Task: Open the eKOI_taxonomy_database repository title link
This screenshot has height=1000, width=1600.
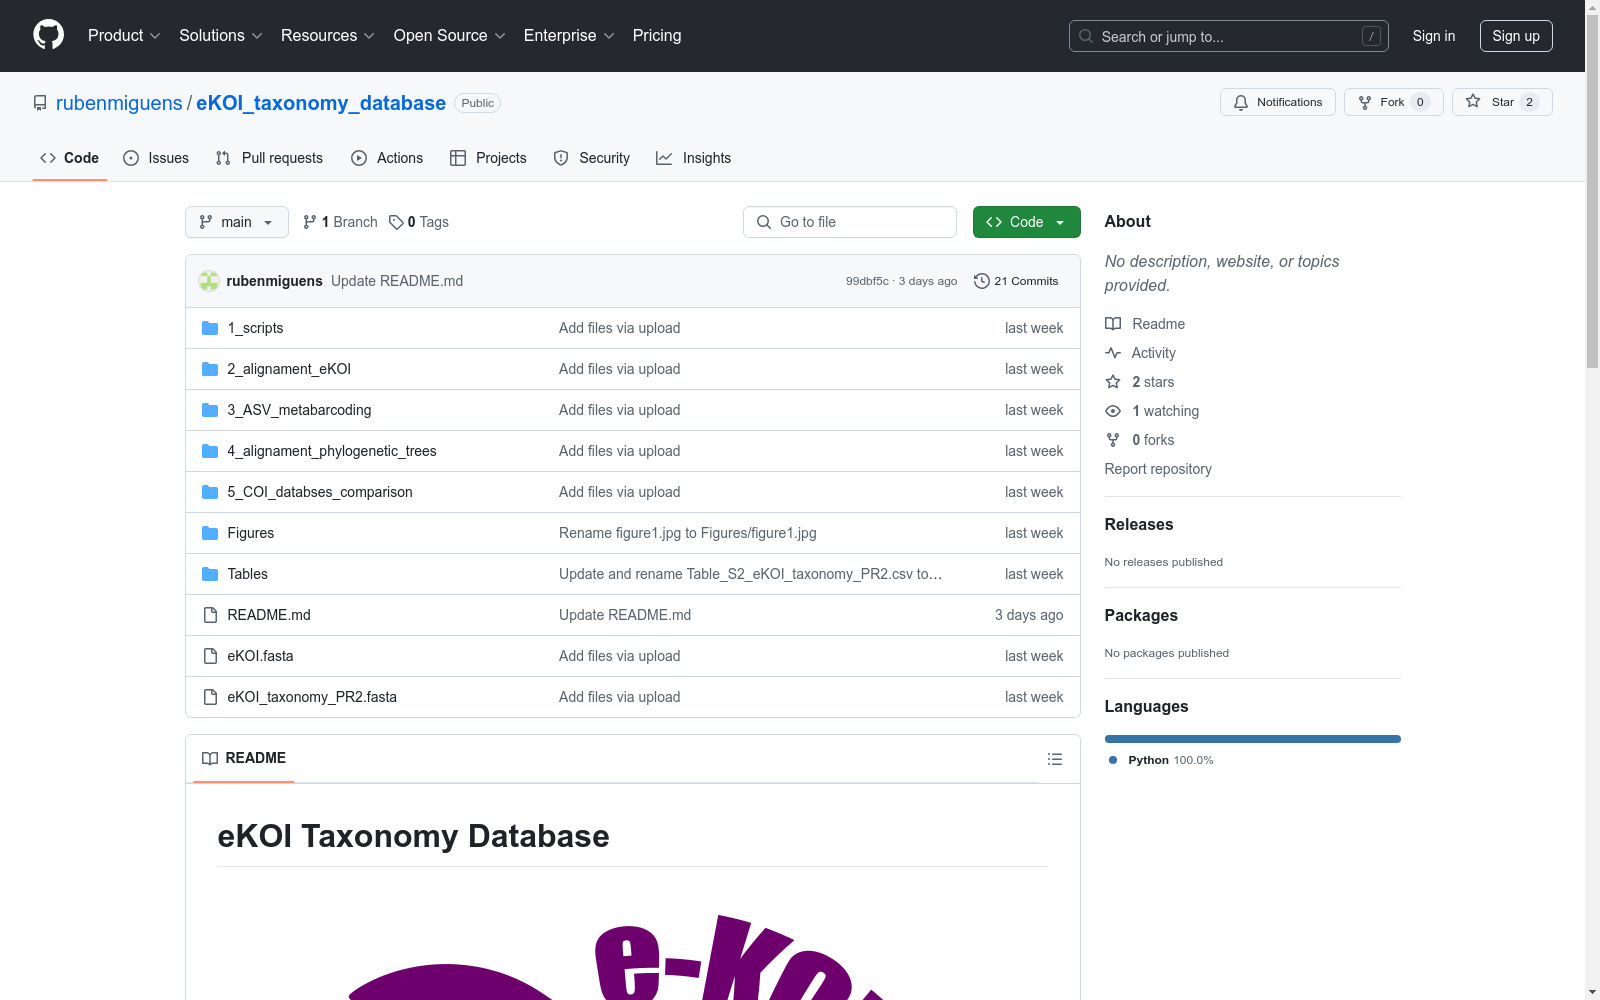Action: [321, 103]
